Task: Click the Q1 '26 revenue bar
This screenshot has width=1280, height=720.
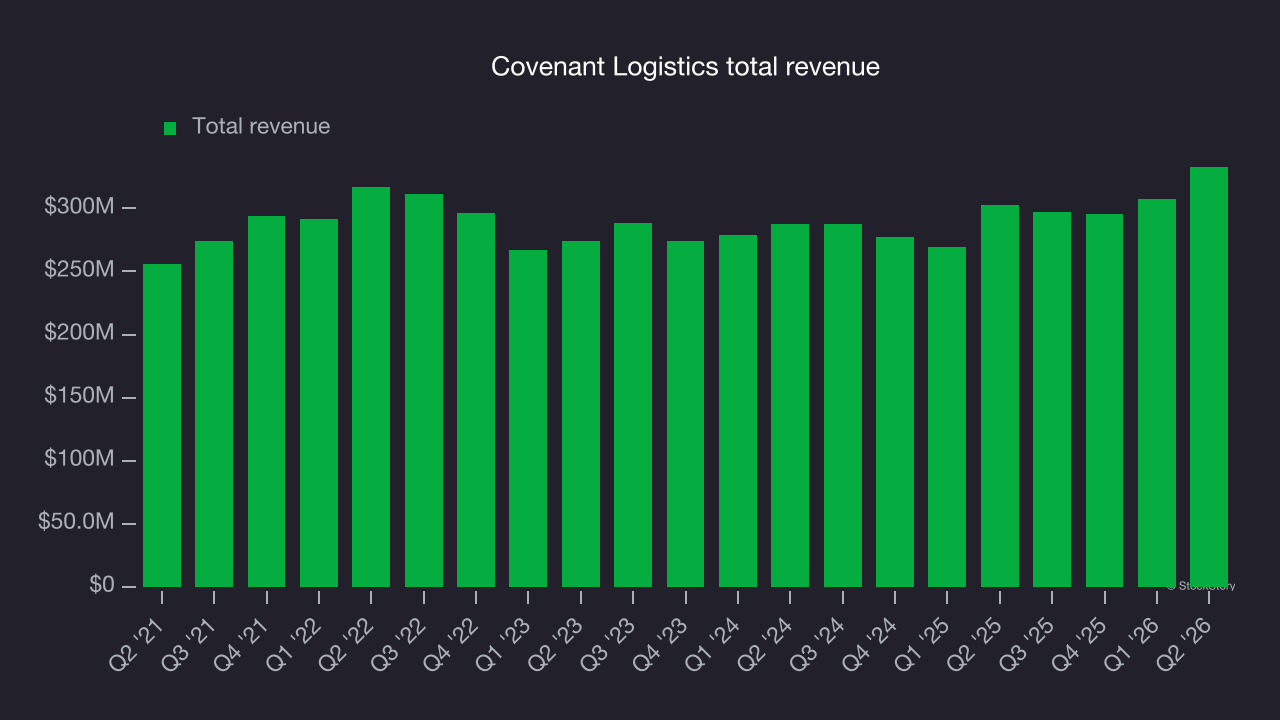Action: tap(1157, 393)
